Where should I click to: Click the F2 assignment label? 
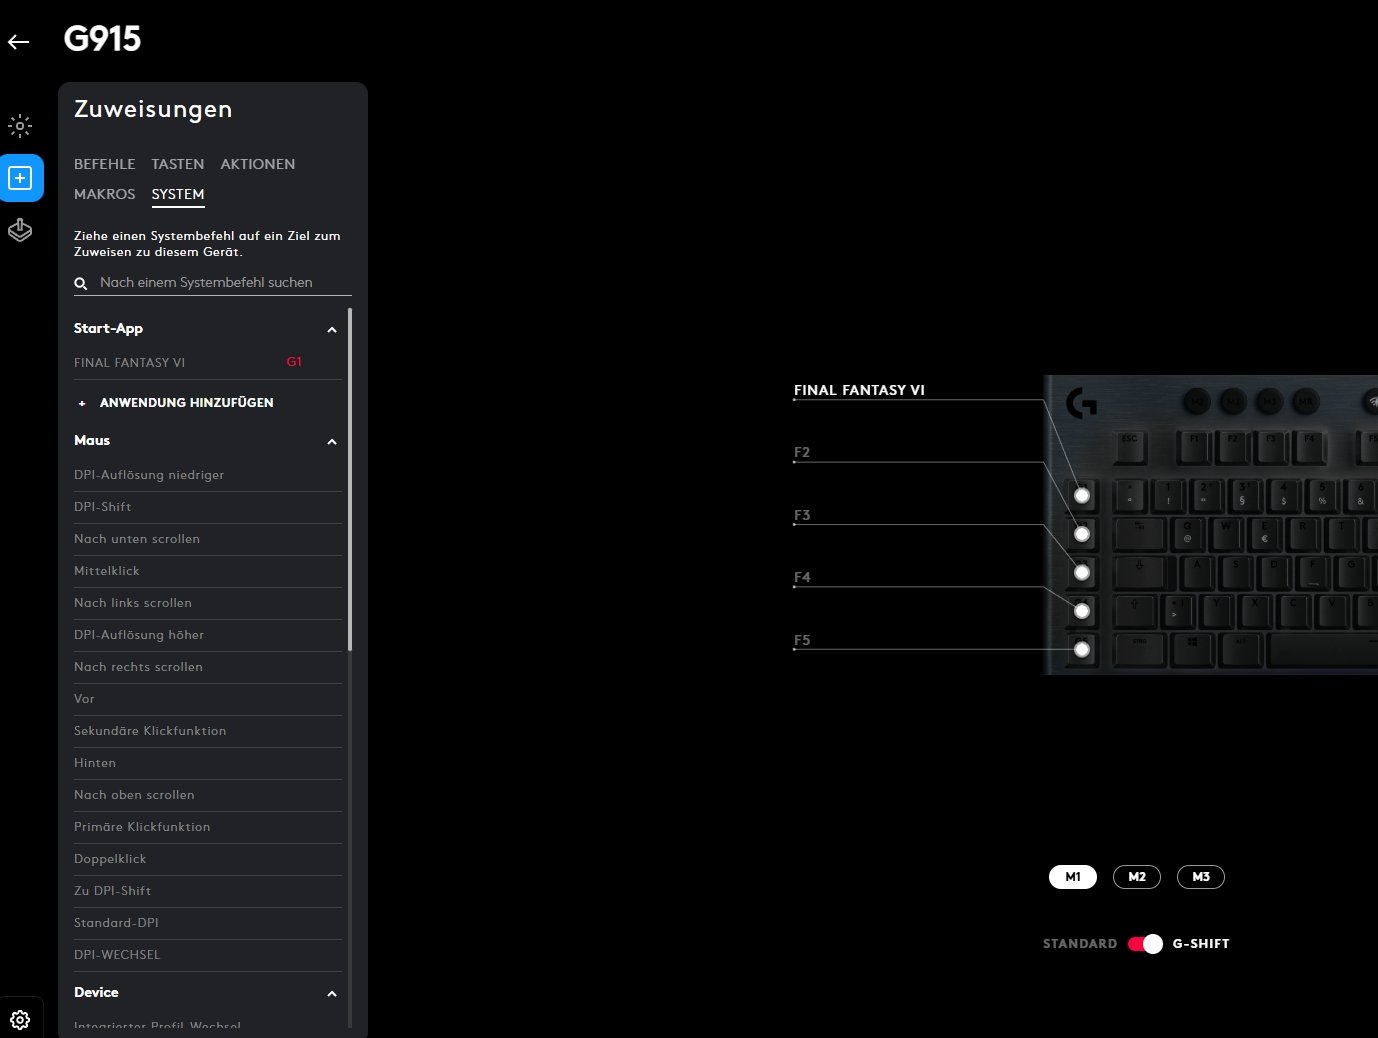point(802,452)
